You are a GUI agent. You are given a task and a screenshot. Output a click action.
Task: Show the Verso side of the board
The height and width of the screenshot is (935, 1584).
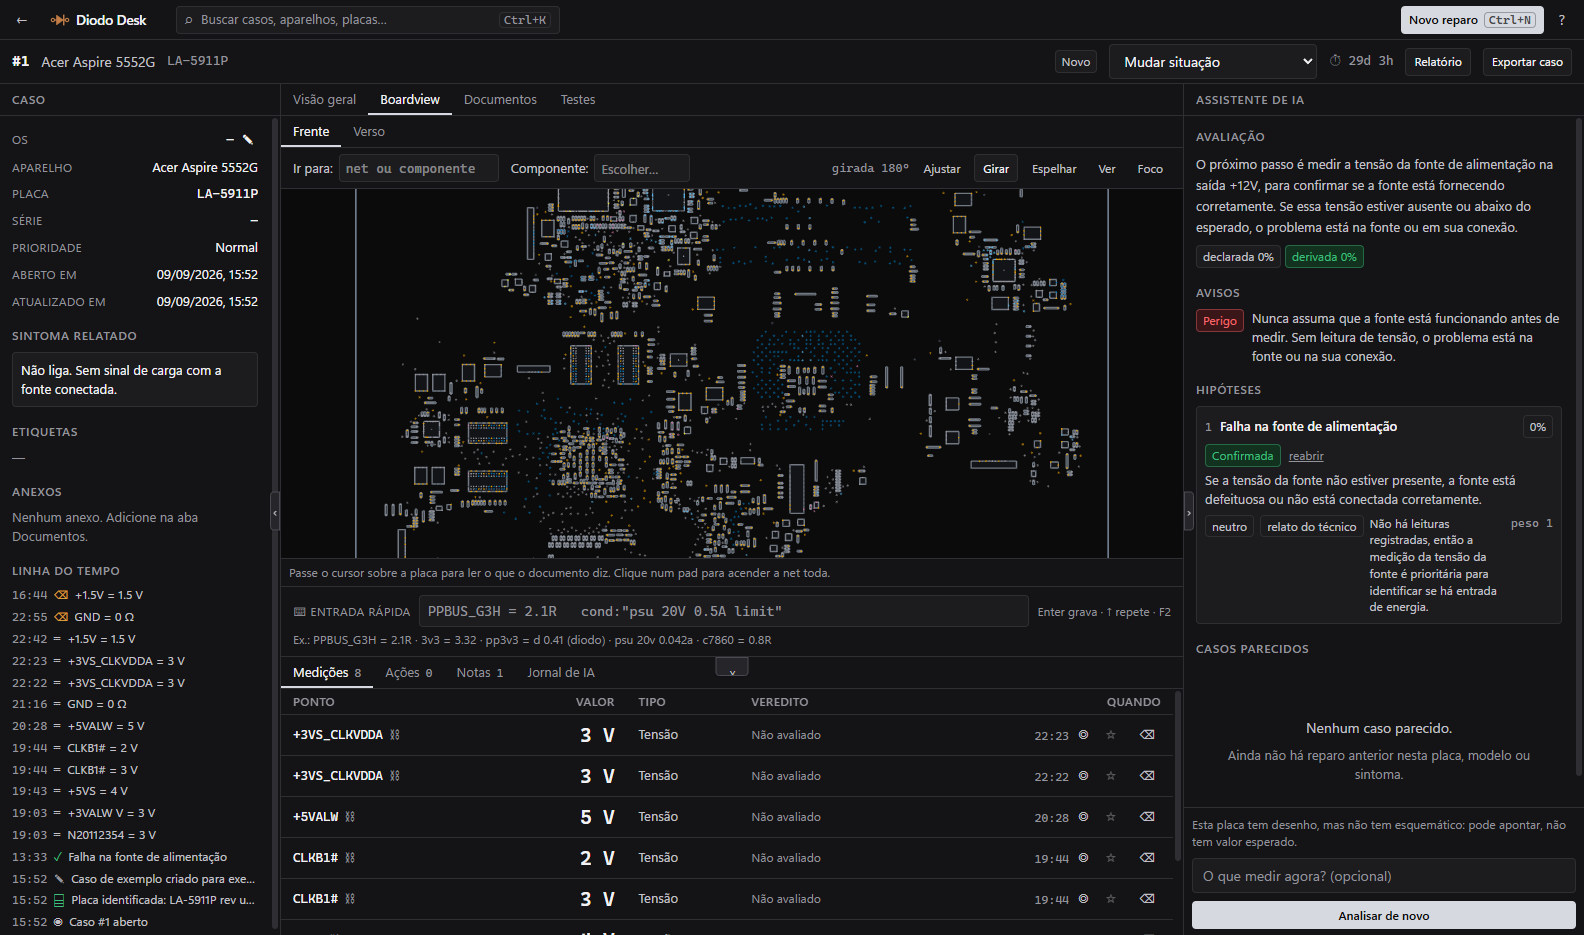pos(369,132)
